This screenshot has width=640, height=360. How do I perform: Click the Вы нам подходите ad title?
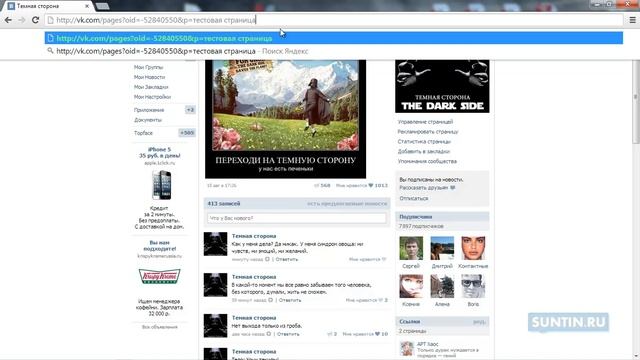point(160,245)
